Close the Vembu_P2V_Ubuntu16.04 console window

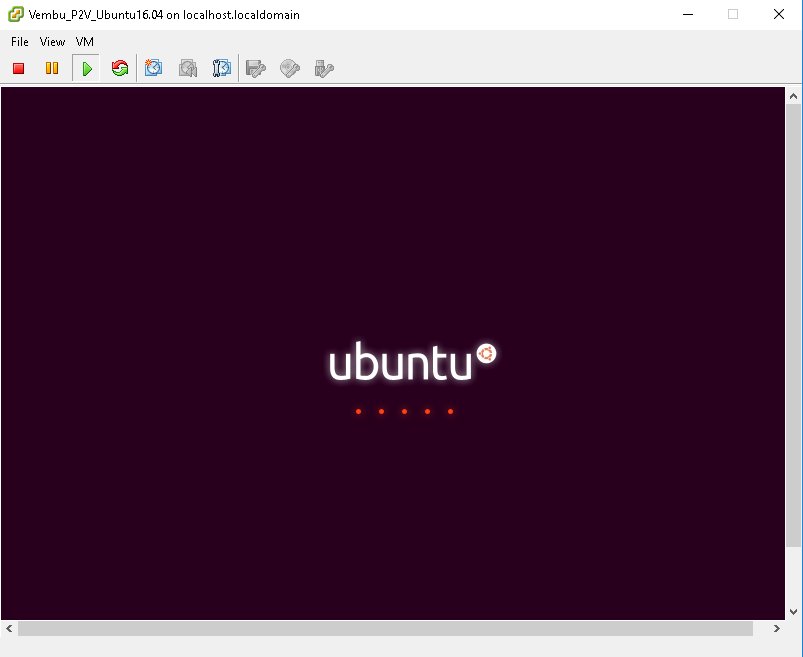[x=778, y=14]
